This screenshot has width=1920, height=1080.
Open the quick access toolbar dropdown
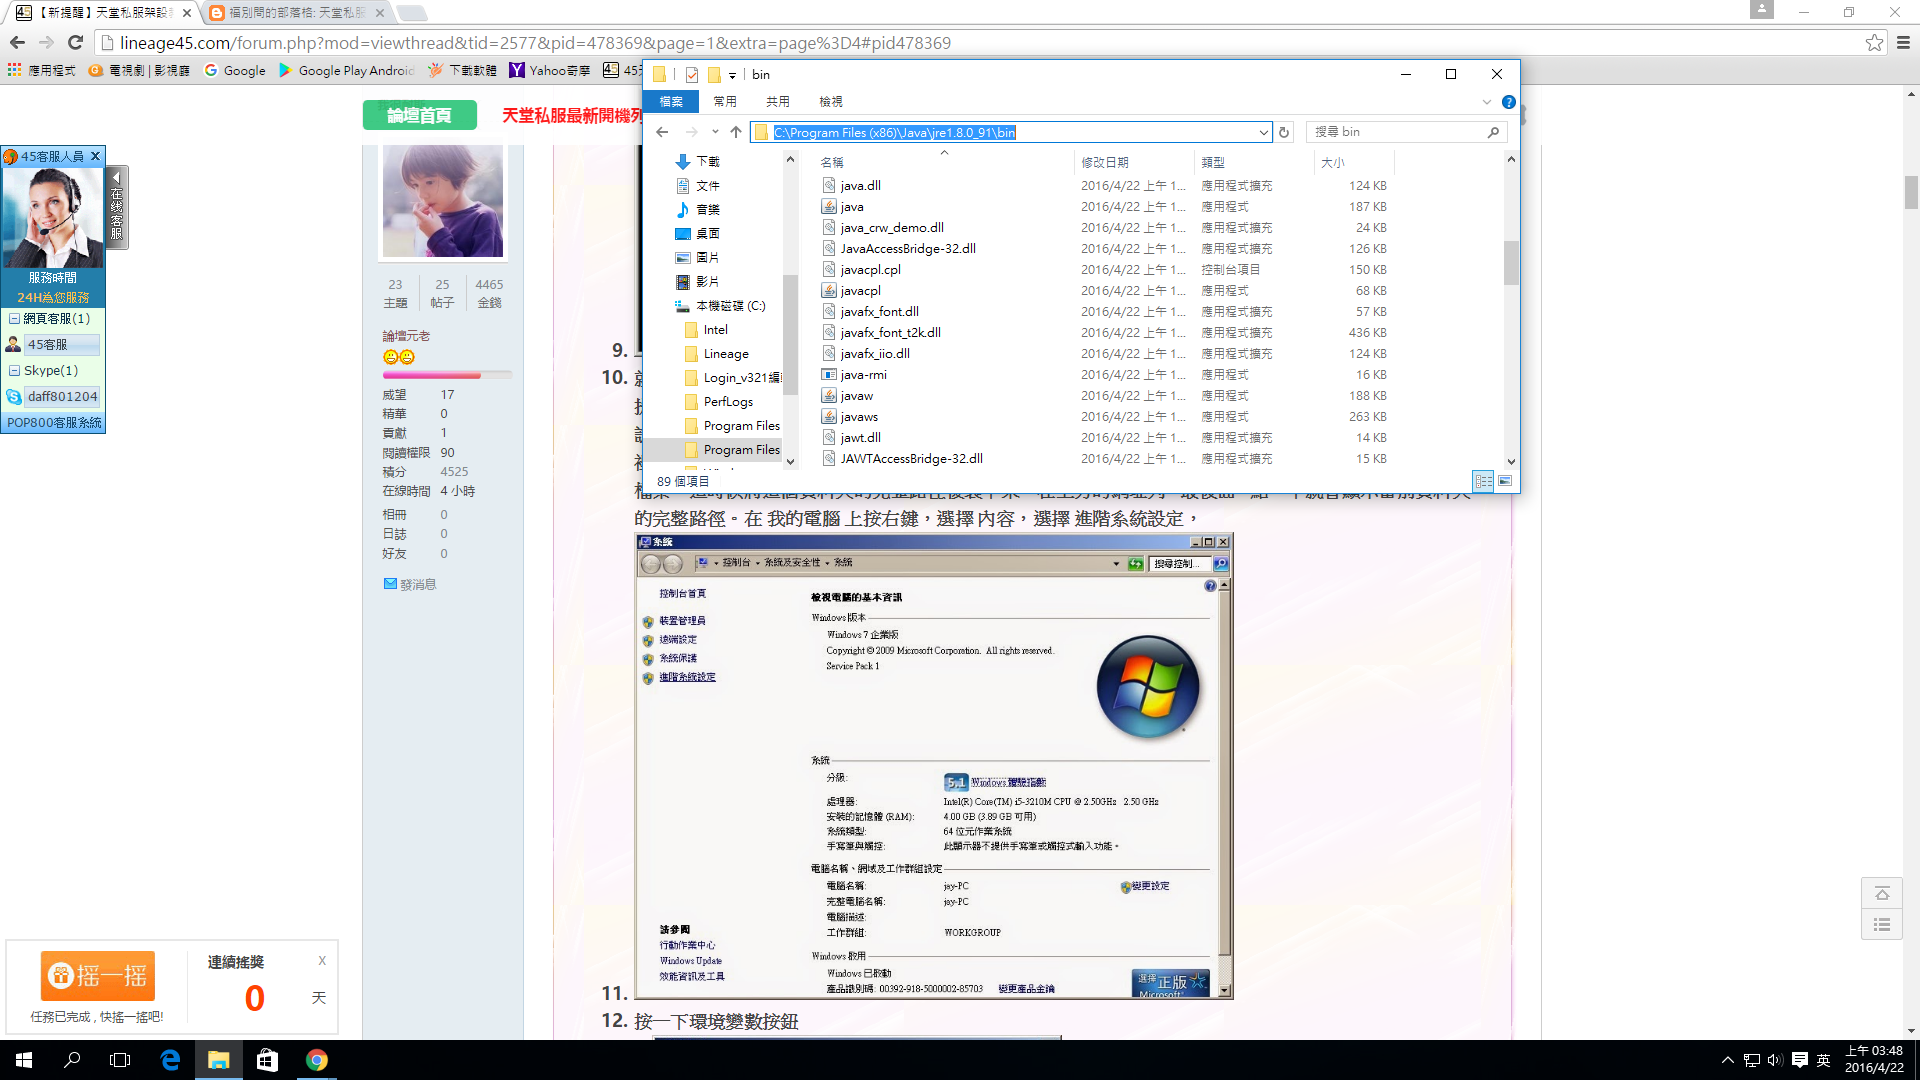pyautogui.click(x=732, y=75)
